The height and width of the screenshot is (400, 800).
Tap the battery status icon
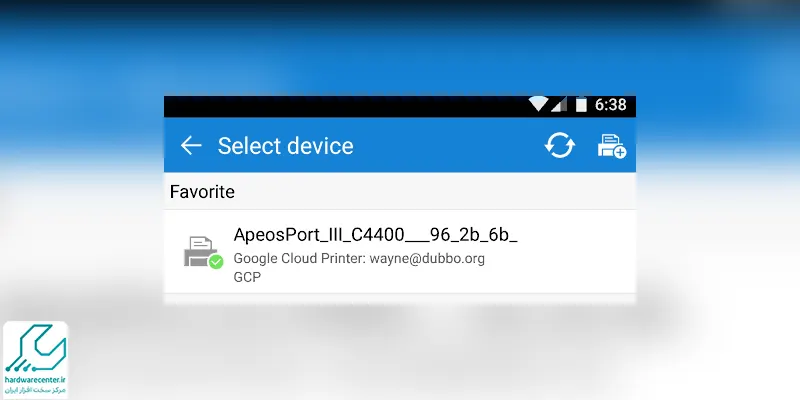click(x=581, y=105)
